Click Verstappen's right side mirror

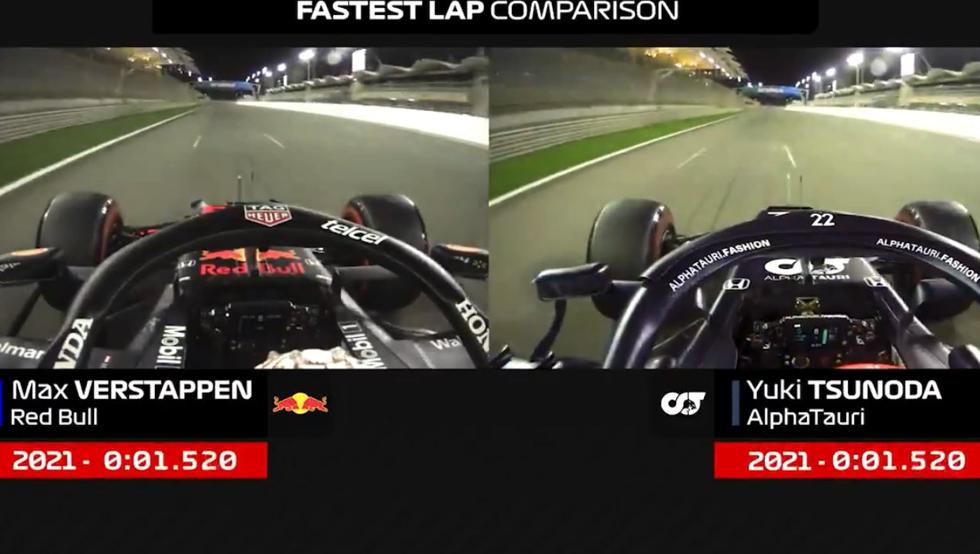(459, 261)
